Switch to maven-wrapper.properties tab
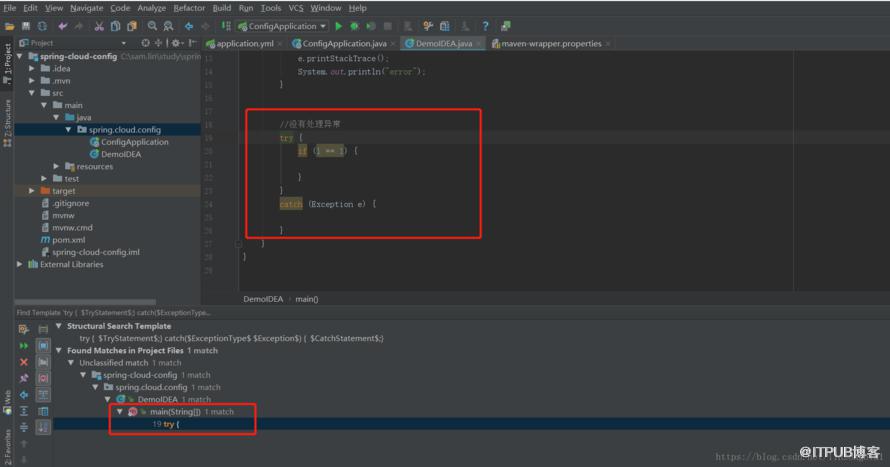890x467 pixels. [551, 44]
